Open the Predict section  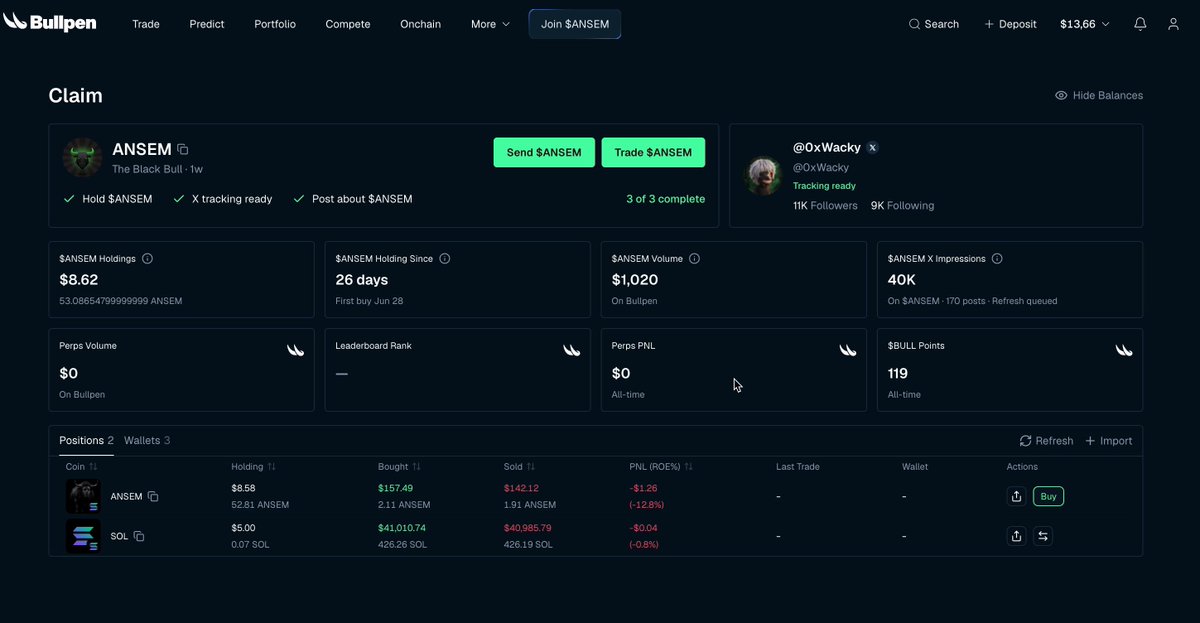pyautogui.click(x=207, y=24)
